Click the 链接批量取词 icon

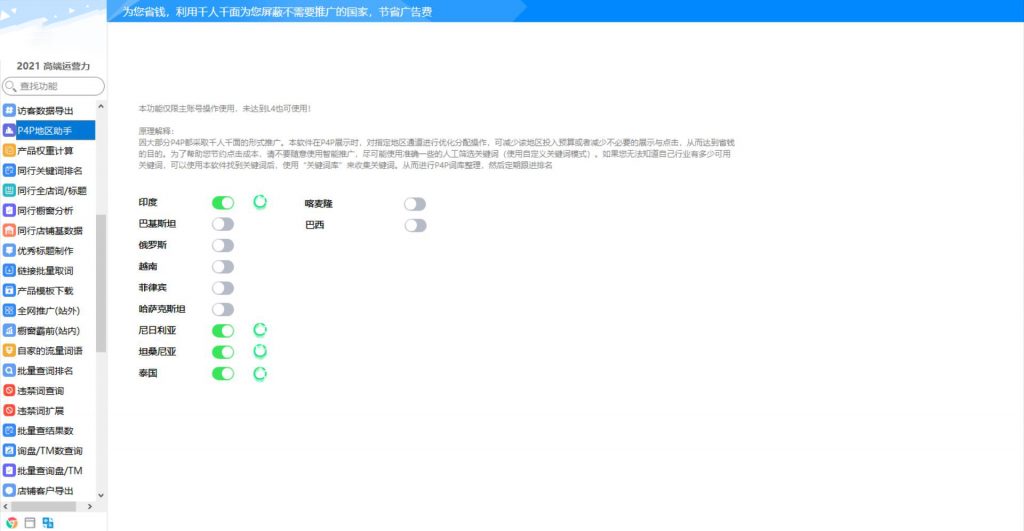click(x=9, y=270)
